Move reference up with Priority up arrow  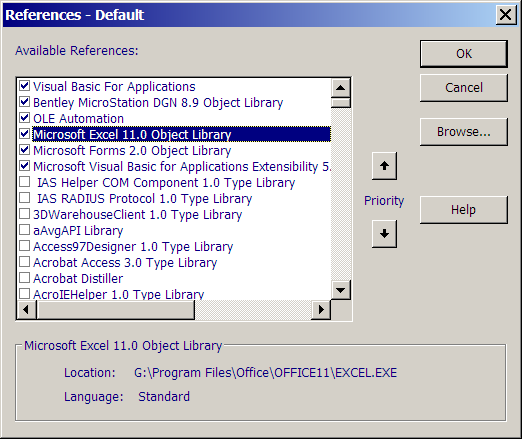coord(384,166)
